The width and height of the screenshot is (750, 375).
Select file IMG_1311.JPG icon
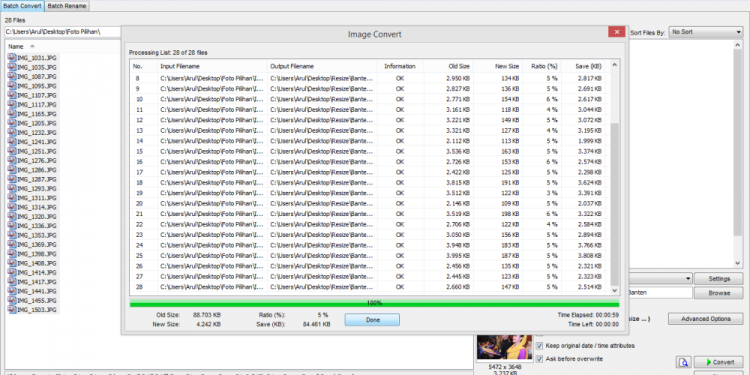[12, 197]
